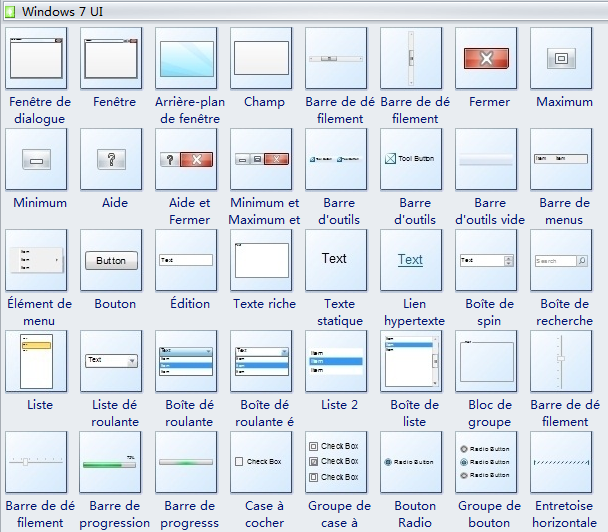Choose the Liste 2 shape

336,361
